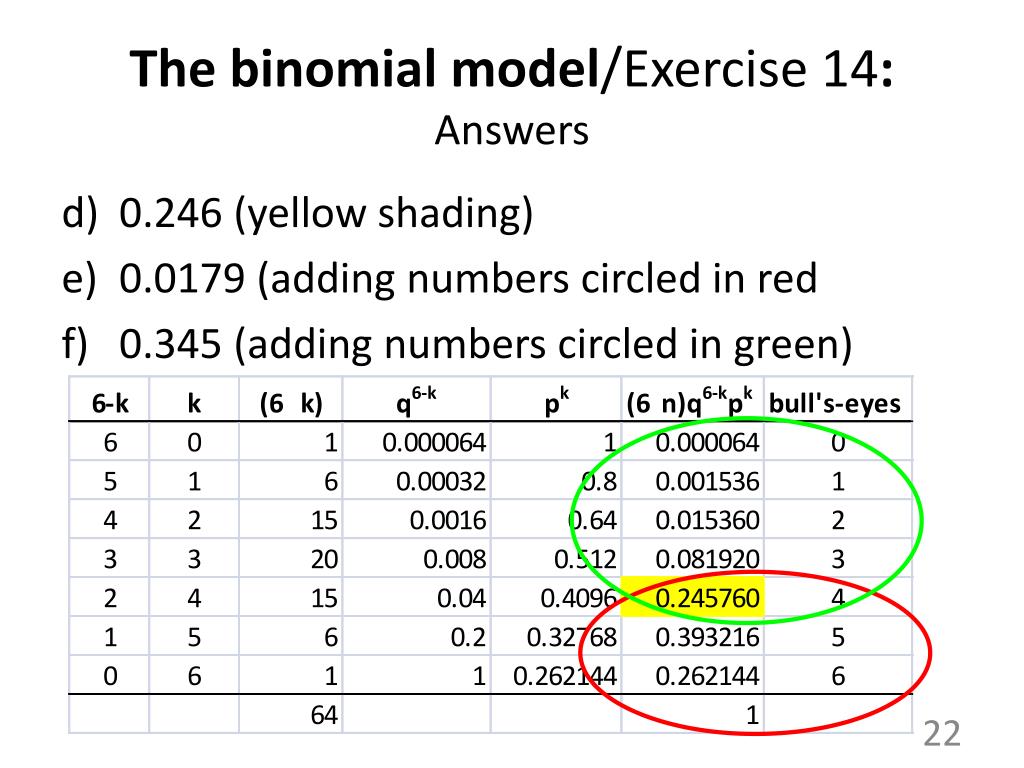This screenshot has width=1024, height=768.
Task: Click the sum total 1 in the bottom row
Action: (752, 715)
